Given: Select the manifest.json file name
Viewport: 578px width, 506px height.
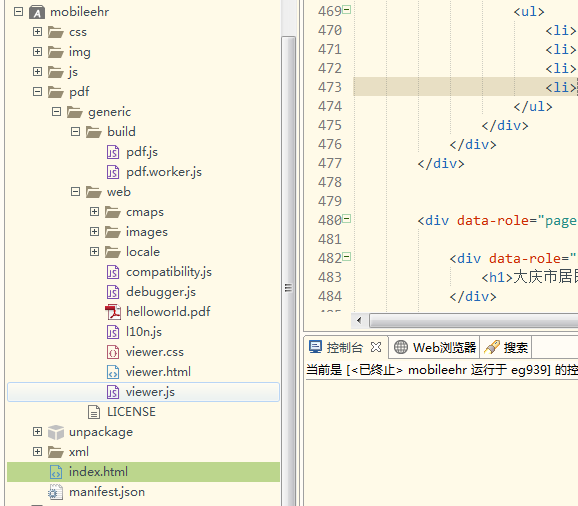Looking at the screenshot, I should coord(107,492).
